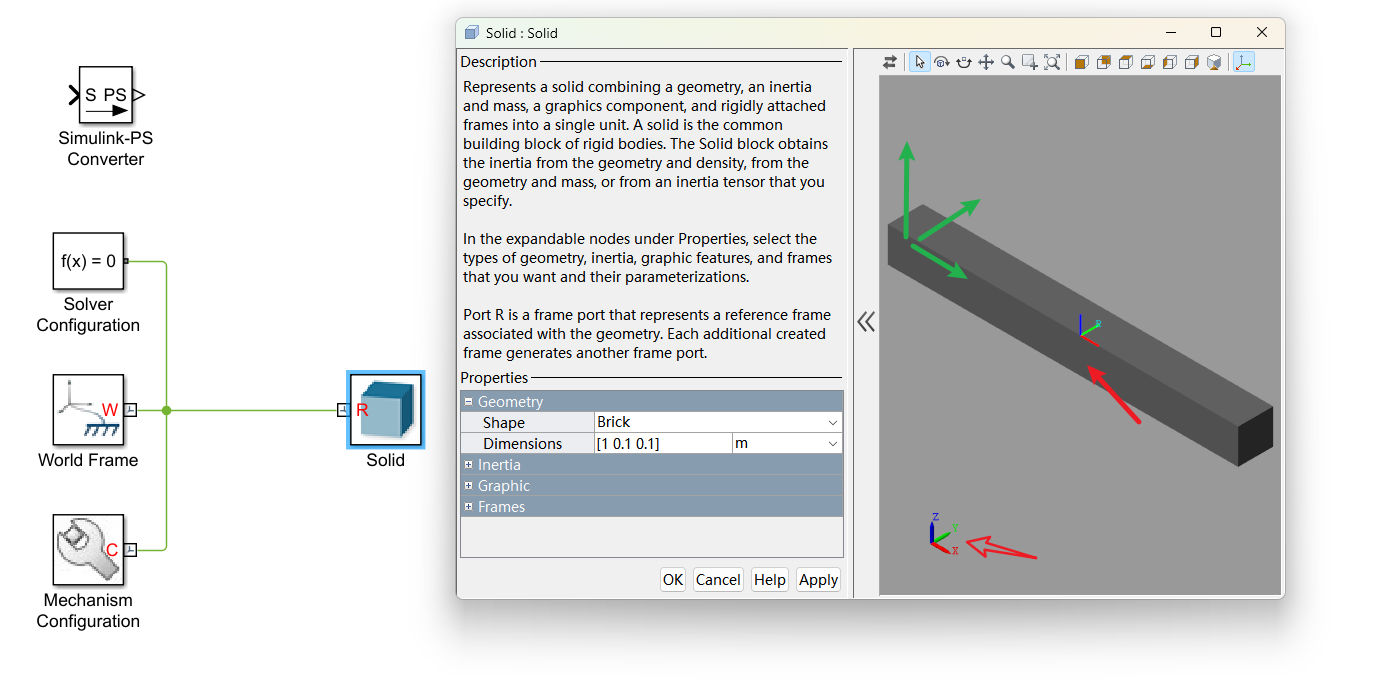The height and width of the screenshot is (699, 1376).
Task: Open Help for the Solid block
Action: [770, 580]
